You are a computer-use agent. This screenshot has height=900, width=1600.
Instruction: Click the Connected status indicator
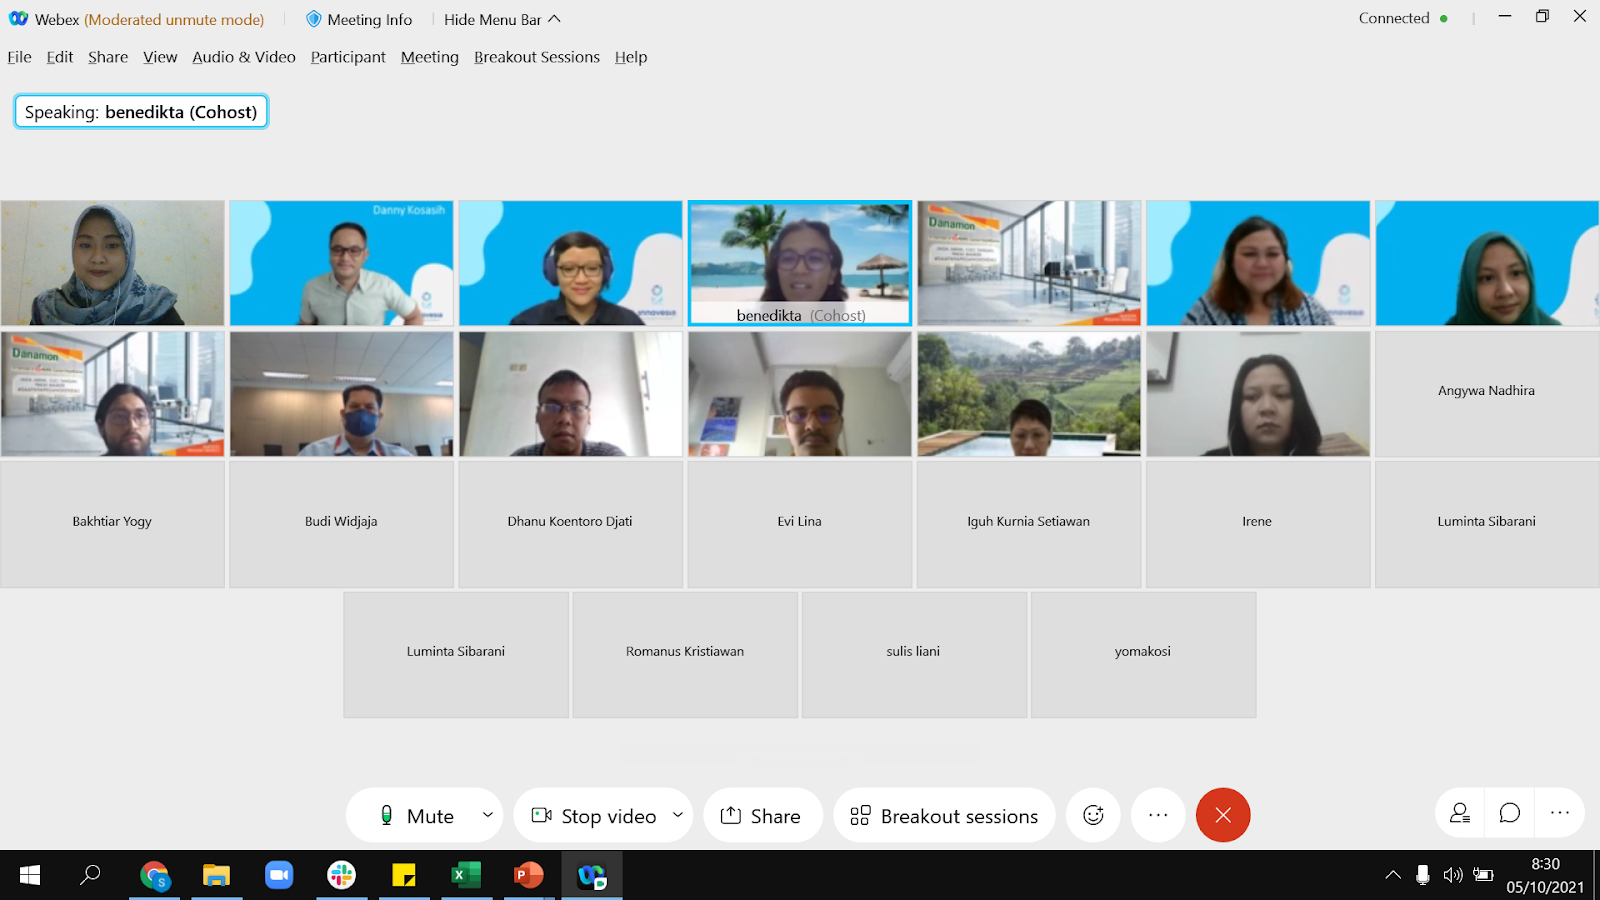(1403, 18)
